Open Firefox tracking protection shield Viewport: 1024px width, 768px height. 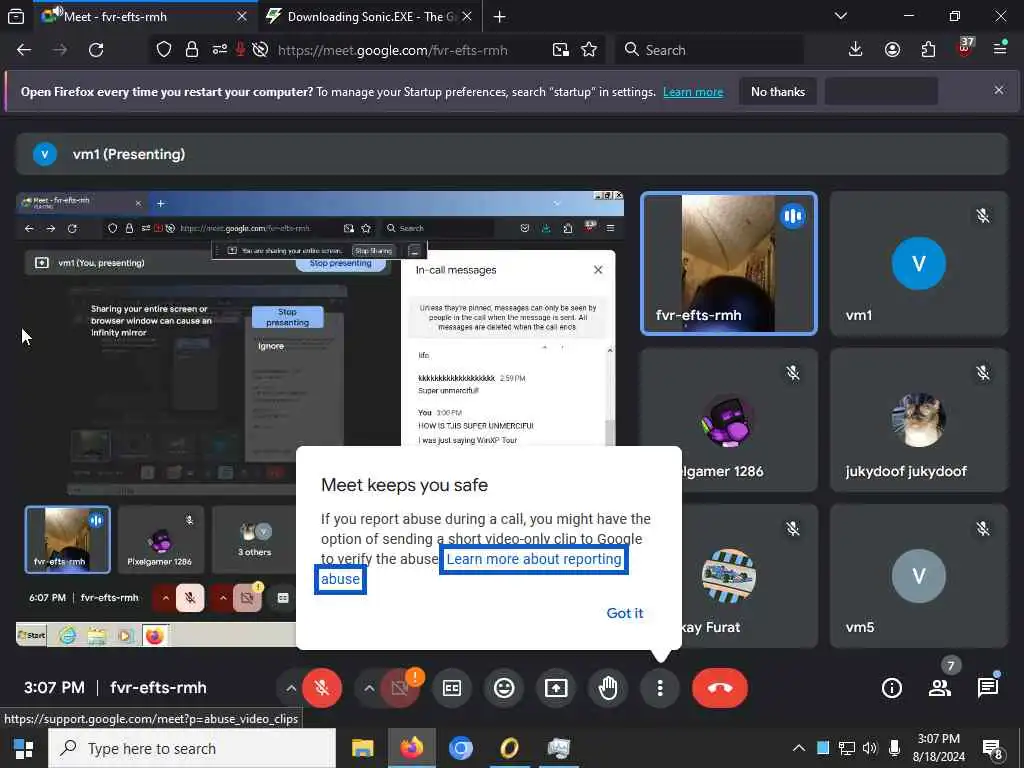pos(164,50)
